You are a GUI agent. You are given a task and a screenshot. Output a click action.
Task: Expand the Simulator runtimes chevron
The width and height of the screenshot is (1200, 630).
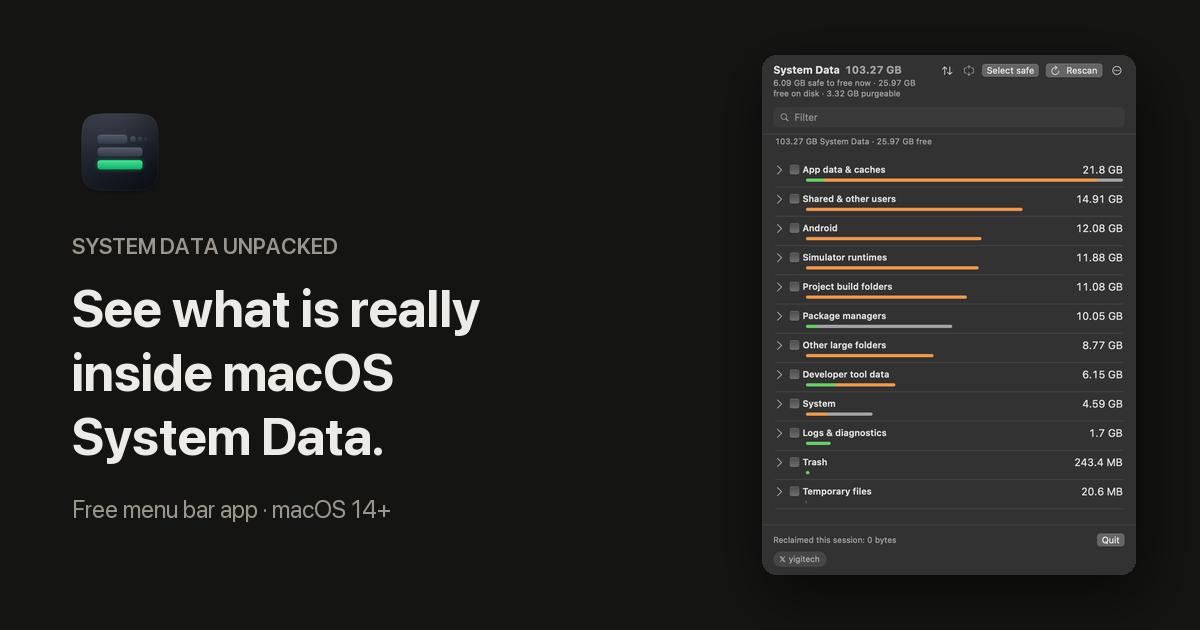click(779, 257)
